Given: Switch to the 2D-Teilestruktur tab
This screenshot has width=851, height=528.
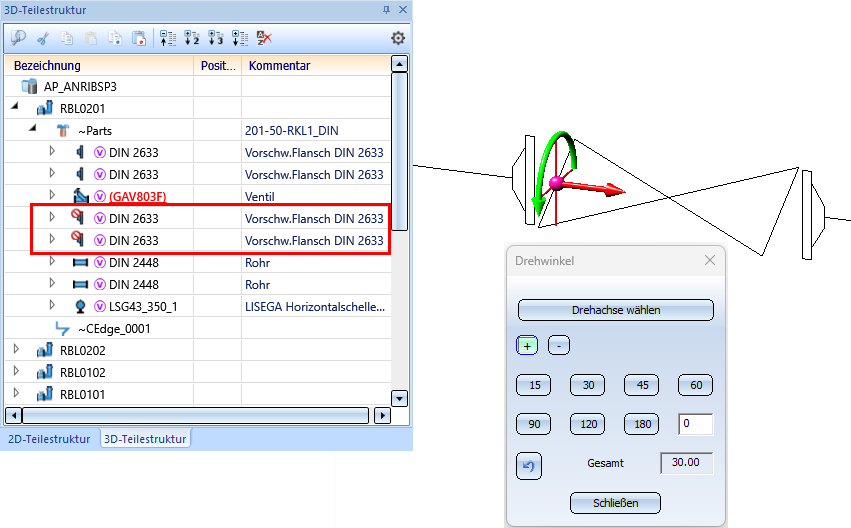Looking at the screenshot, I should pyautogui.click(x=49, y=439).
